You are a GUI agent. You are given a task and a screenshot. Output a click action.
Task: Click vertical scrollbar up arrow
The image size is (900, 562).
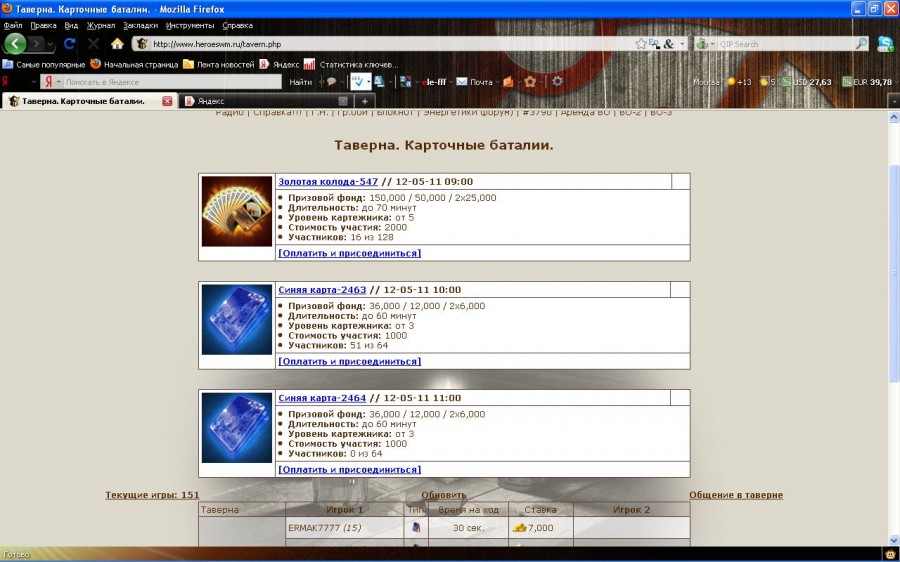[894, 117]
